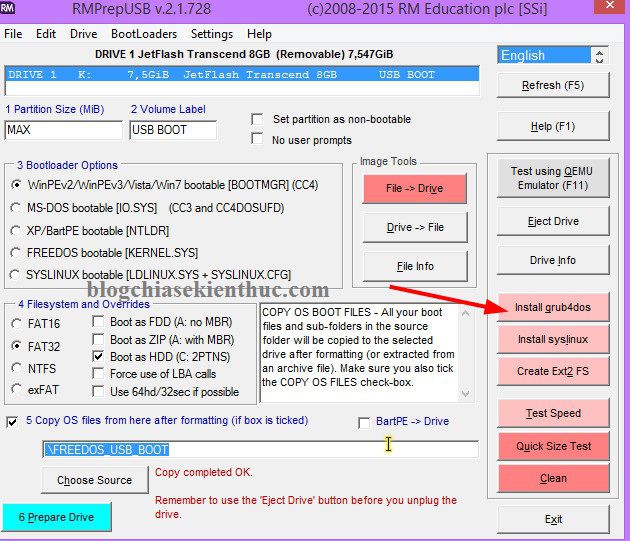
Task: Open the Settings menu
Action: [x=212, y=34]
